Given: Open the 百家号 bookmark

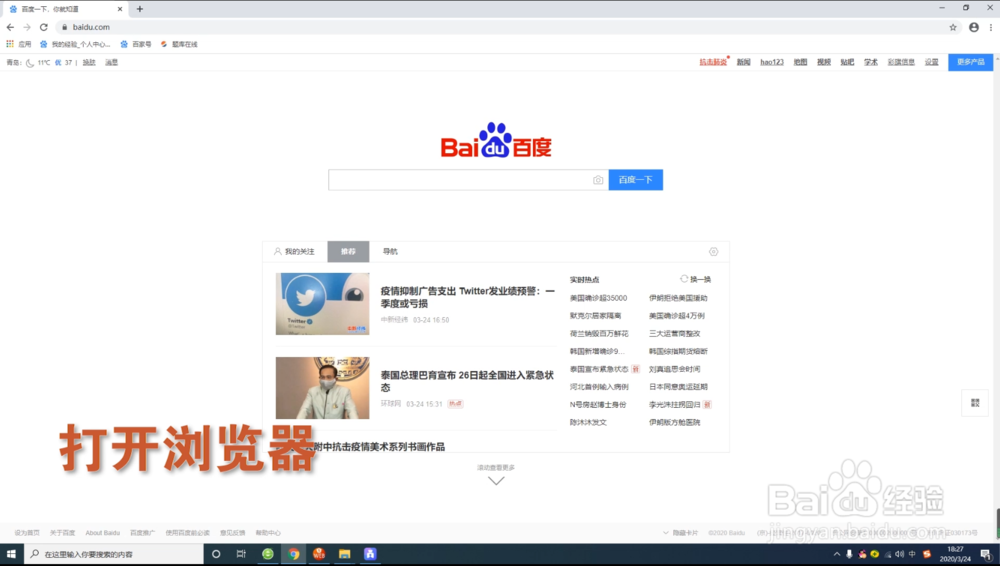Looking at the screenshot, I should point(136,44).
